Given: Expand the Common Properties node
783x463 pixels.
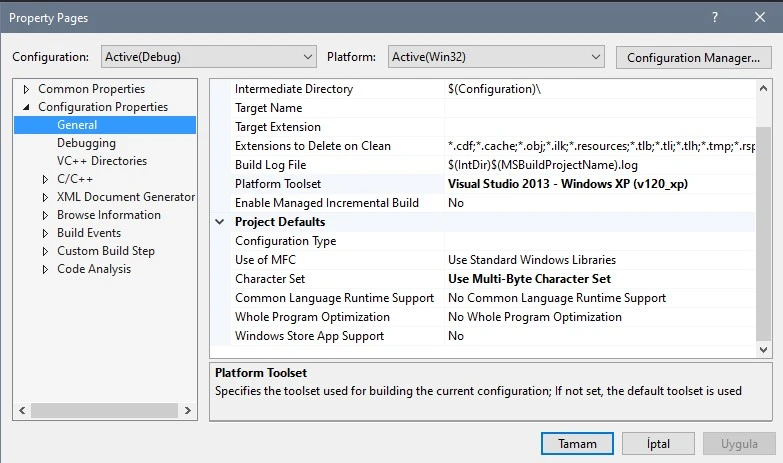Looking at the screenshot, I should click(26, 89).
